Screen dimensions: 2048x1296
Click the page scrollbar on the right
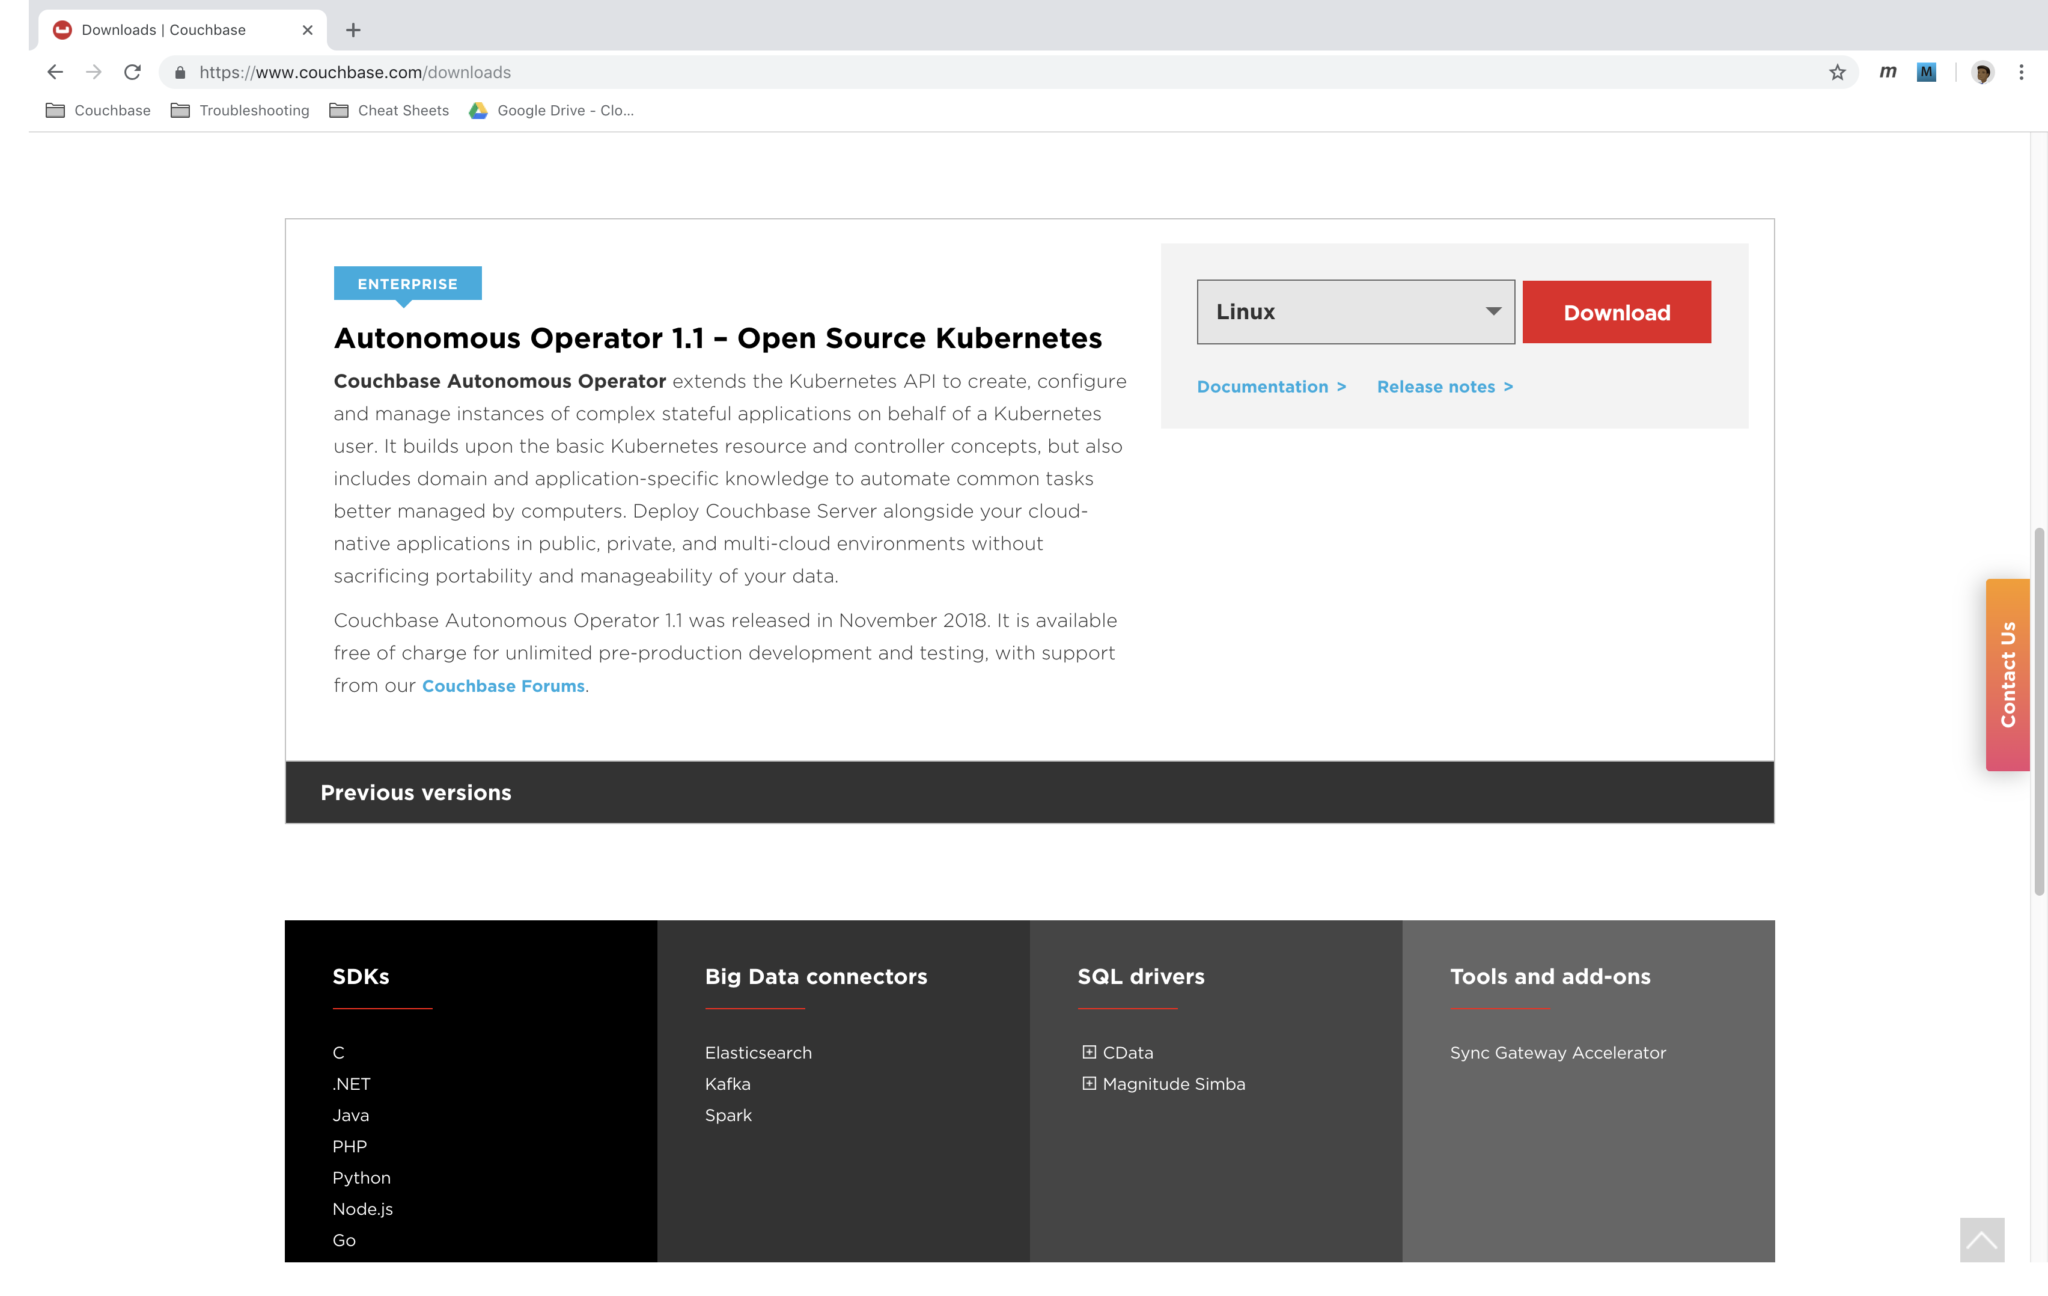(2038, 700)
